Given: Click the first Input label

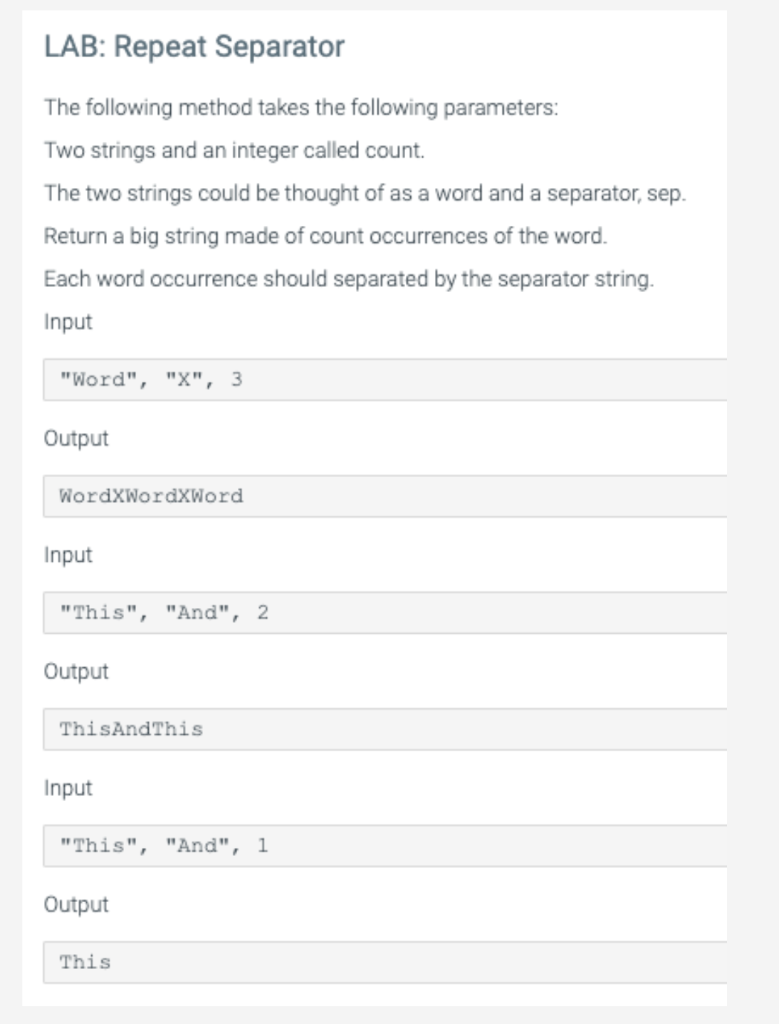Looking at the screenshot, I should point(68,323).
